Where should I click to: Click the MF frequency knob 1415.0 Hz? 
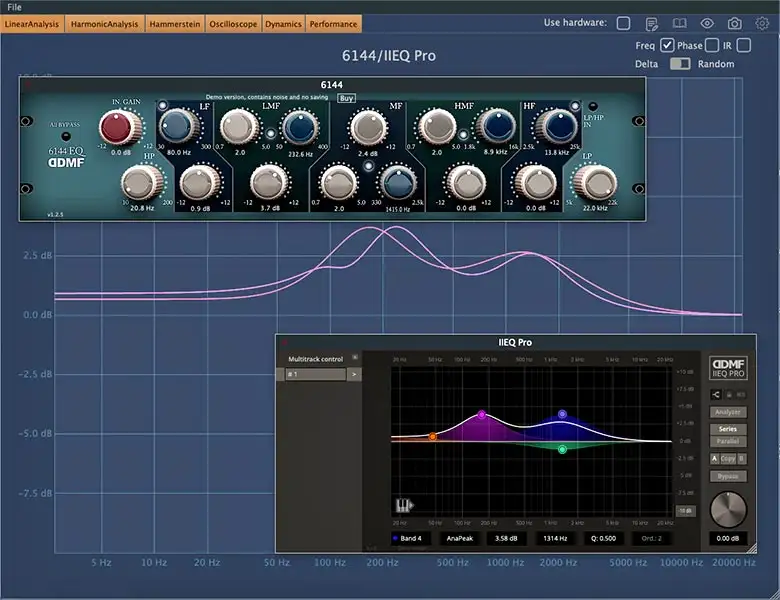[398, 184]
